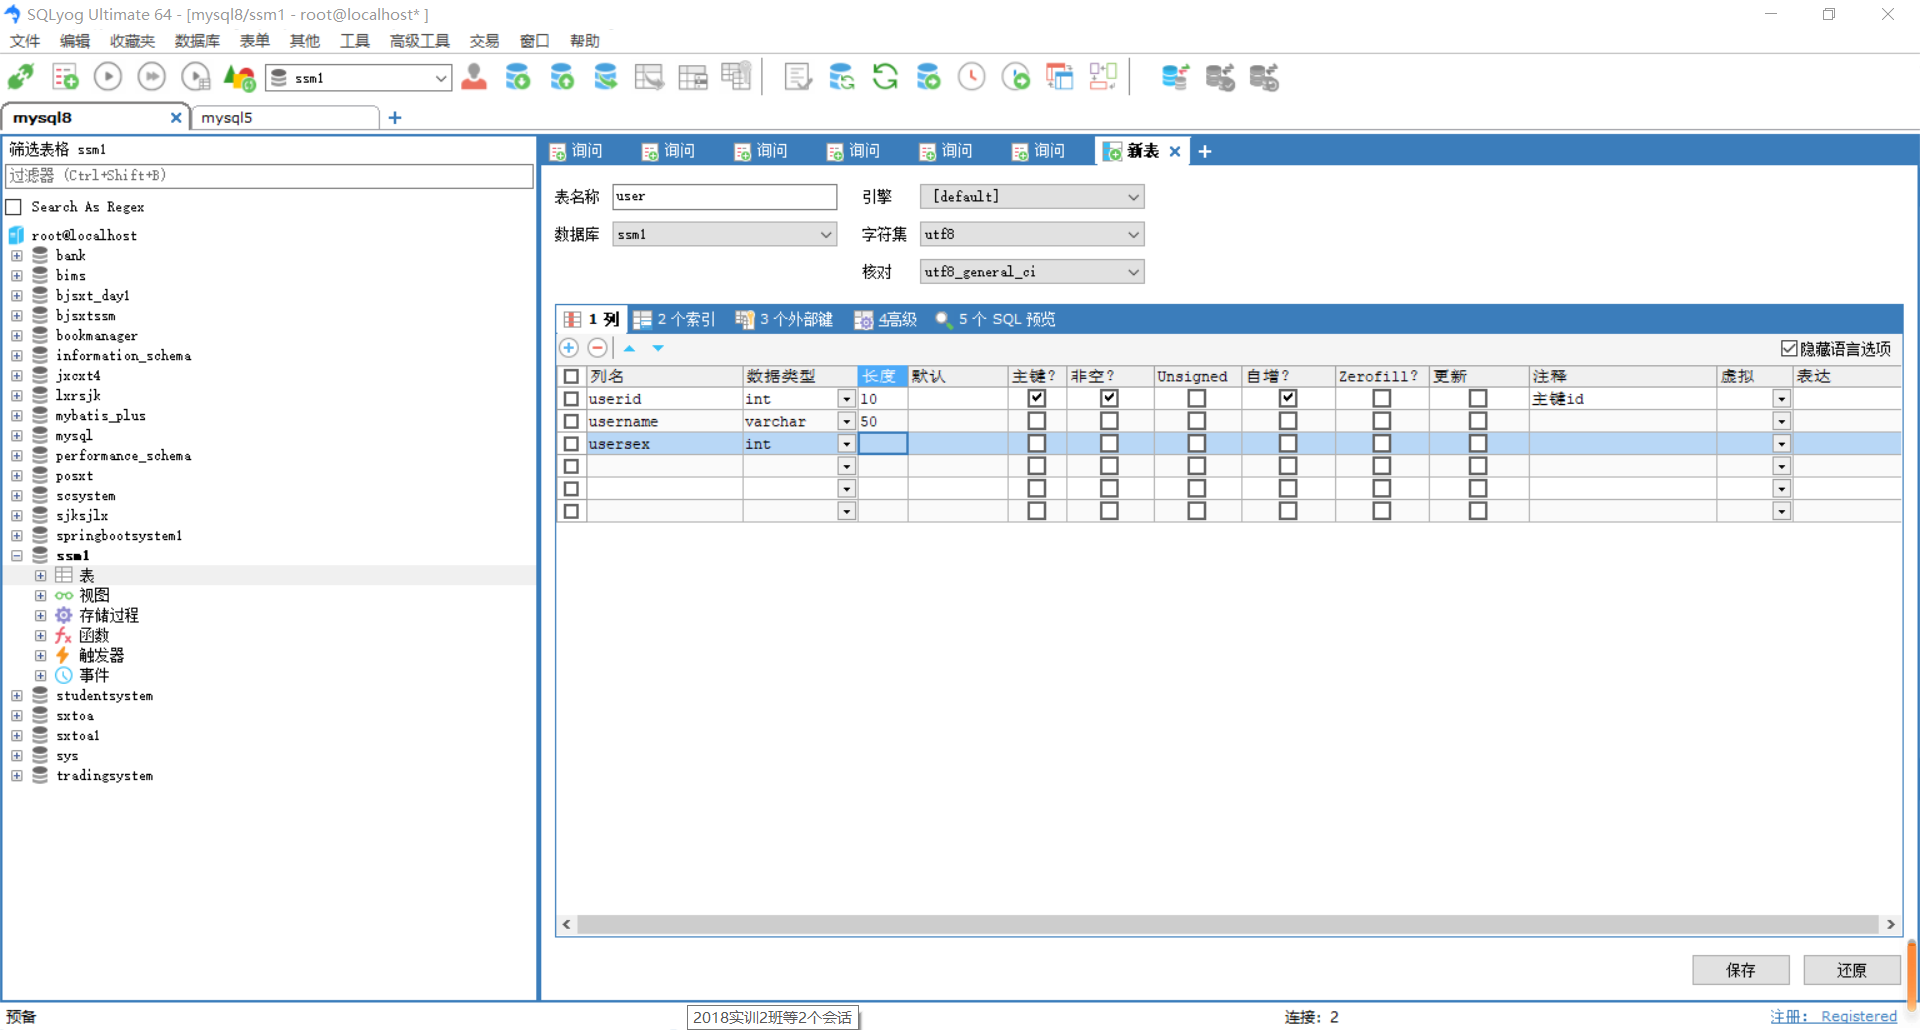Collapse the ssm1 database node

point(17,555)
